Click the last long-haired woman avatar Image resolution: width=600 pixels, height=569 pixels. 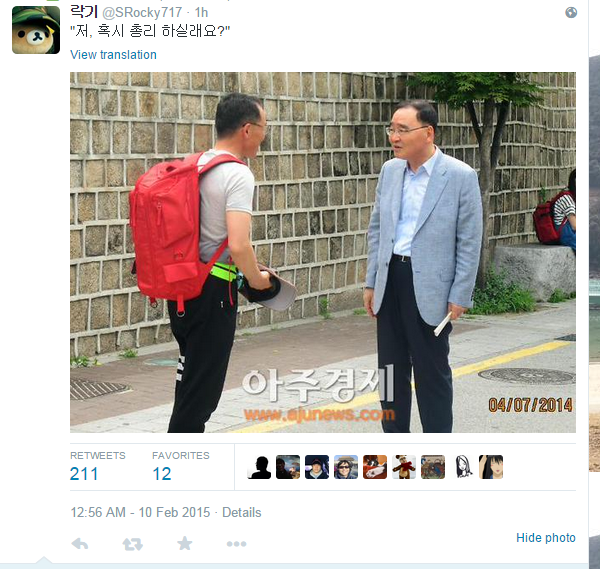pos(491,467)
